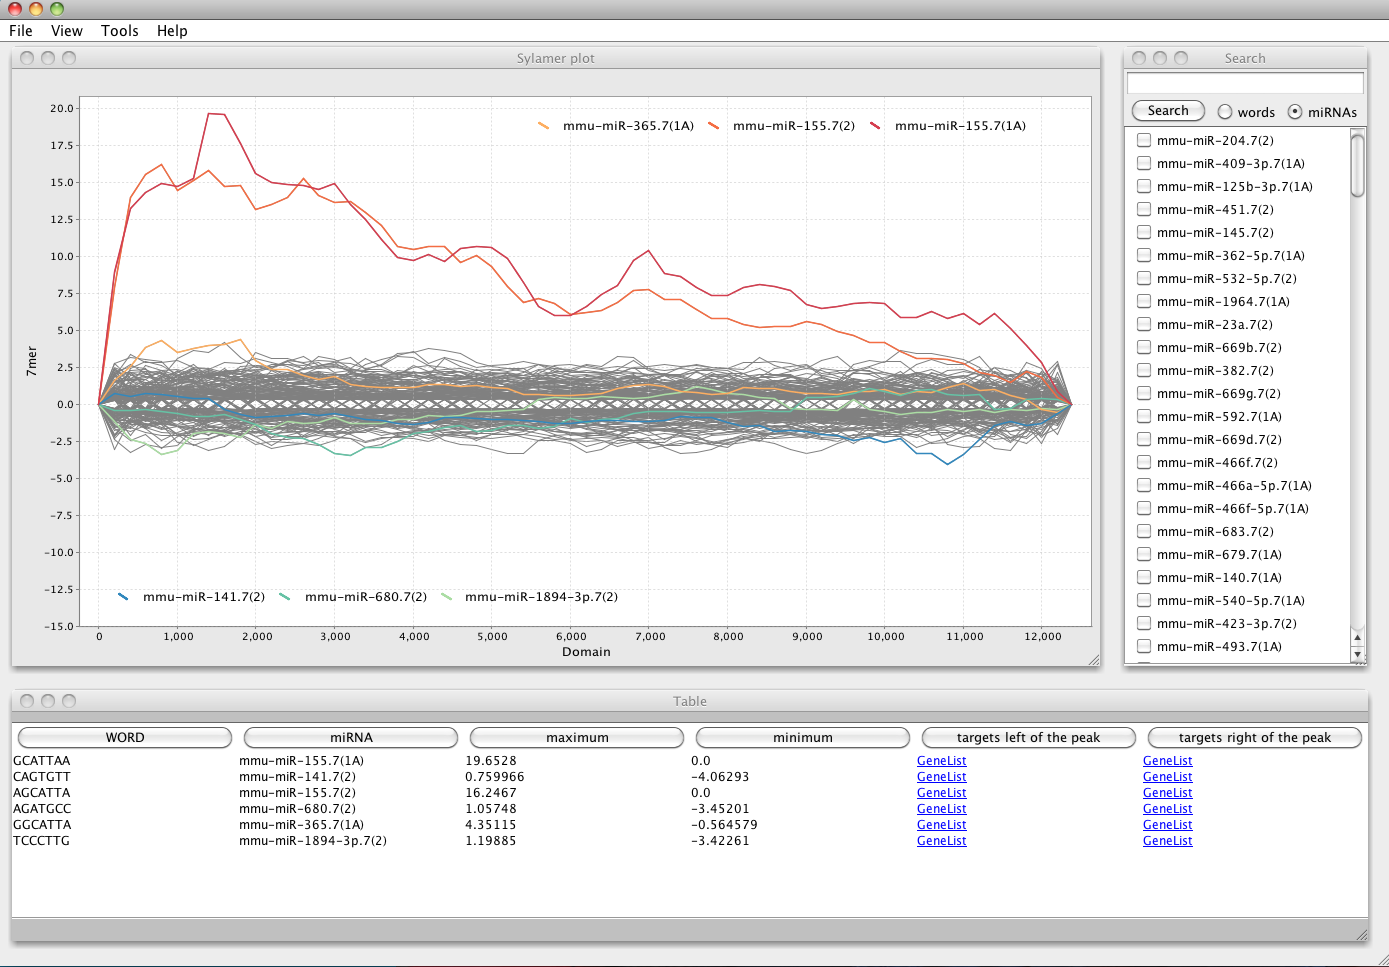Click resize grip of Sylamer plot window
The width and height of the screenshot is (1389, 967).
click(1093, 660)
